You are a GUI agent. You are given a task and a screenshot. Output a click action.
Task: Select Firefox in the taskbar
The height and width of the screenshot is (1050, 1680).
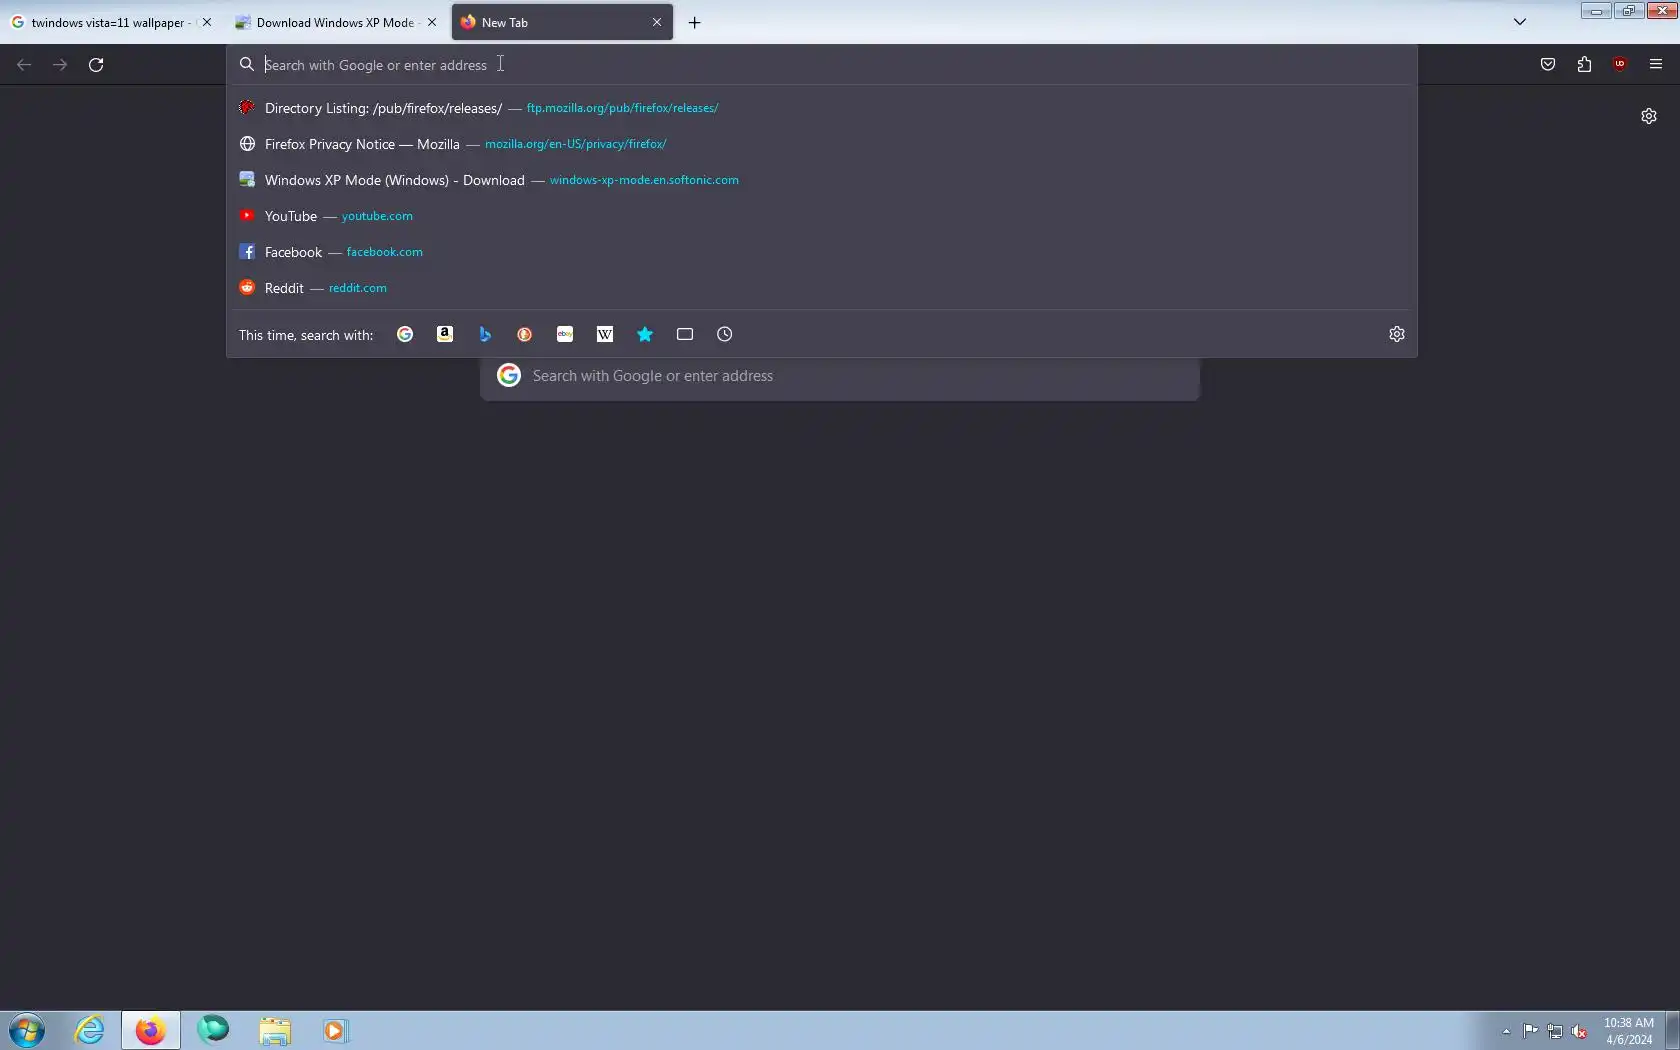(x=151, y=1030)
